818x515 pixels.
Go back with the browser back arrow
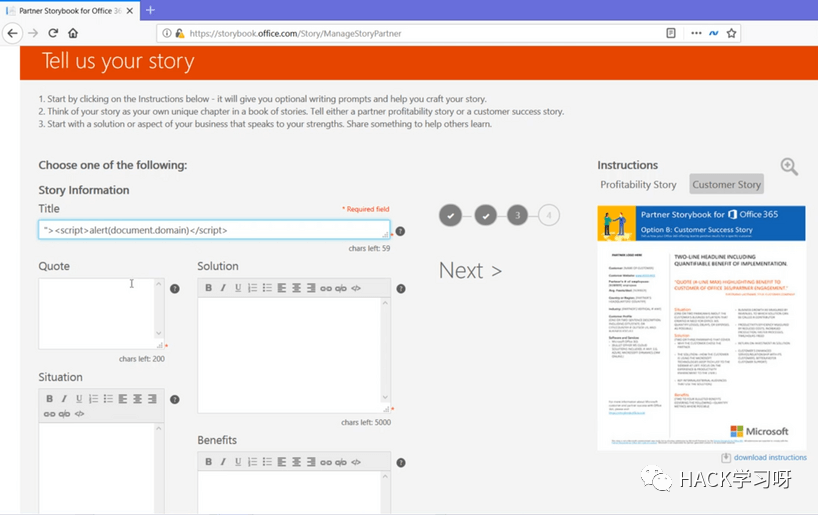(x=13, y=33)
